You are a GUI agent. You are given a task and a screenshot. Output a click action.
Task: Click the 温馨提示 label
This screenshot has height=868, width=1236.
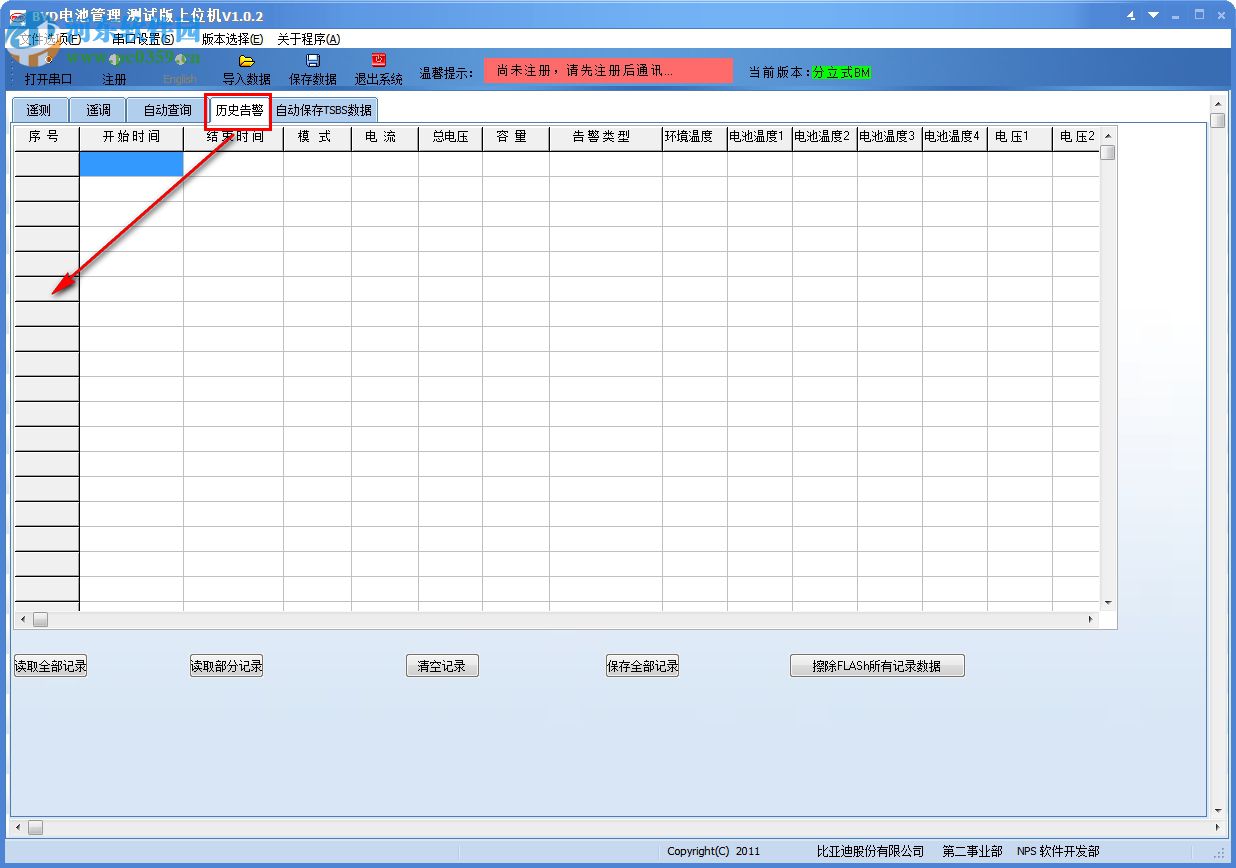point(446,73)
